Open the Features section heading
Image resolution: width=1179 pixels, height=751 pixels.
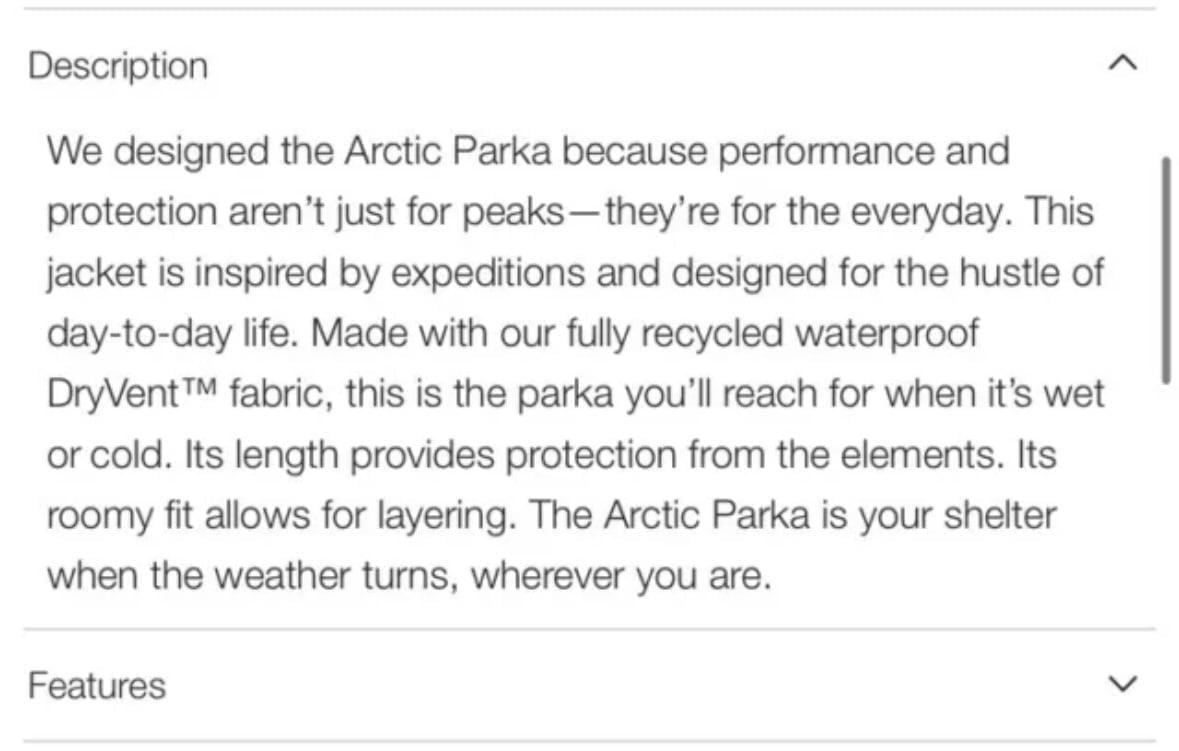tap(97, 686)
